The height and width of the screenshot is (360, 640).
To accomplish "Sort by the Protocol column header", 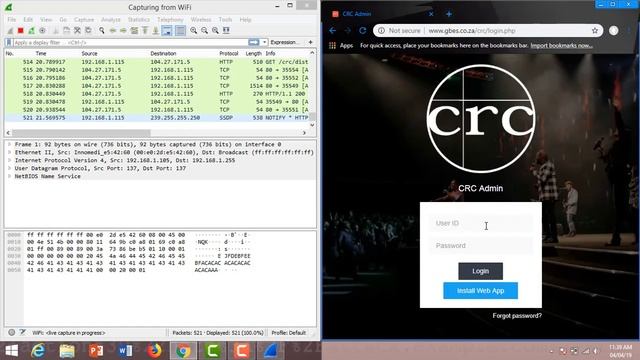I will [x=229, y=53].
